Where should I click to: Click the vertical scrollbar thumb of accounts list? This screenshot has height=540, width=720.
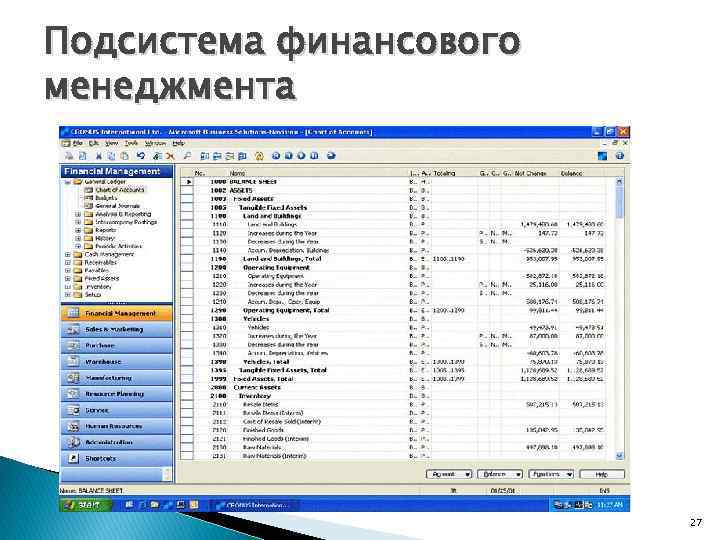coord(619,202)
